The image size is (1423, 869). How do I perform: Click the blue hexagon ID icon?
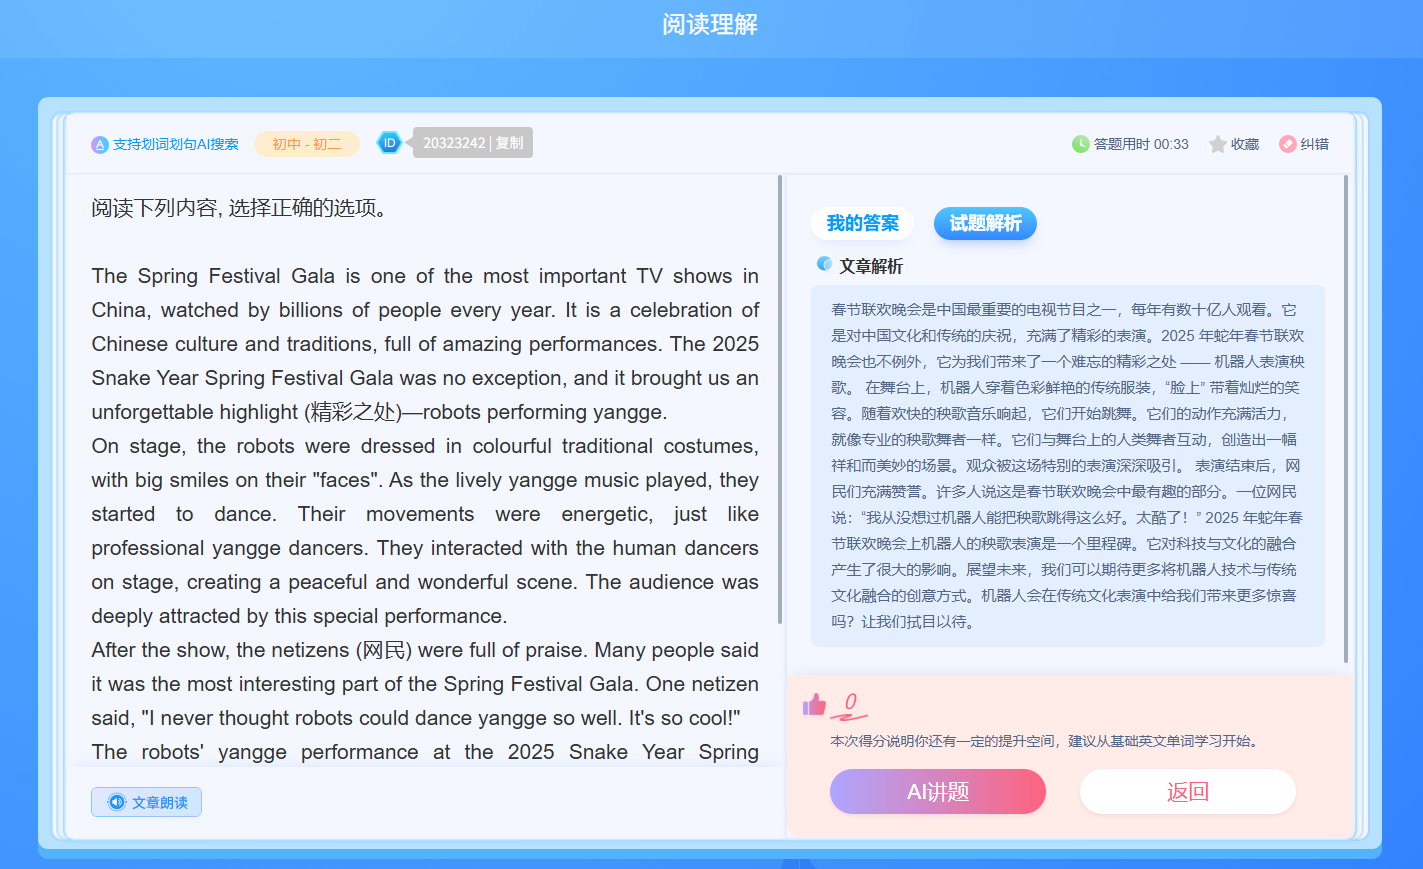pos(389,143)
